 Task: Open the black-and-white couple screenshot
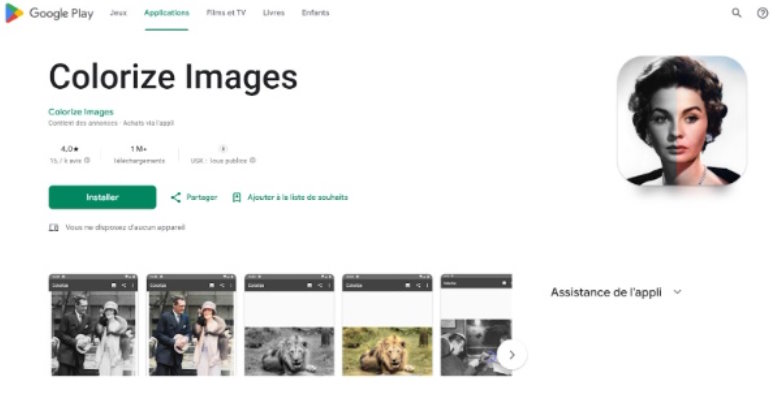[93, 325]
